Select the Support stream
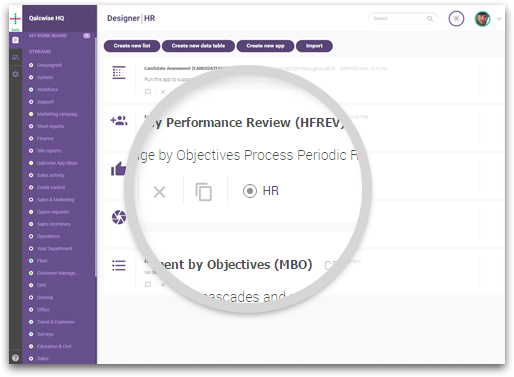 (45, 102)
